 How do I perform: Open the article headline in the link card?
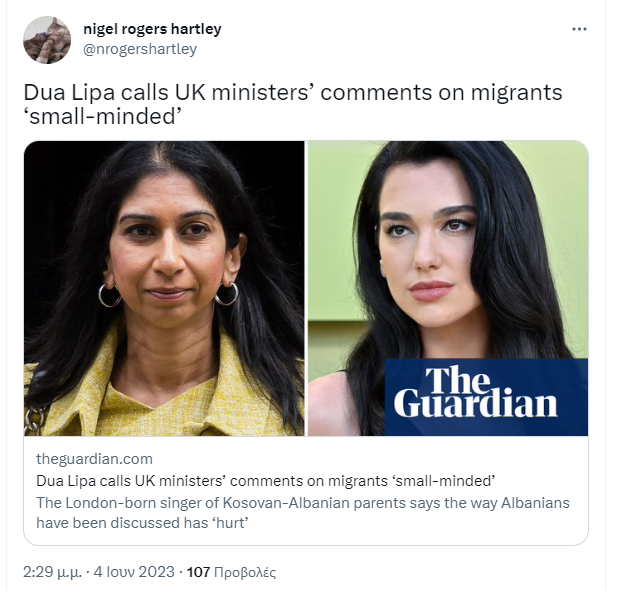265,481
